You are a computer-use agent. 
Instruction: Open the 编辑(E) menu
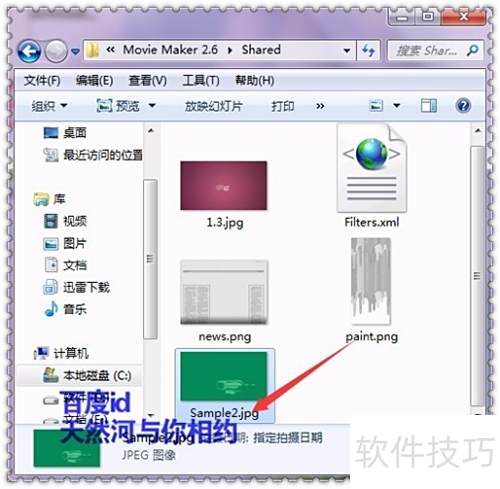pyautogui.click(x=94, y=80)
